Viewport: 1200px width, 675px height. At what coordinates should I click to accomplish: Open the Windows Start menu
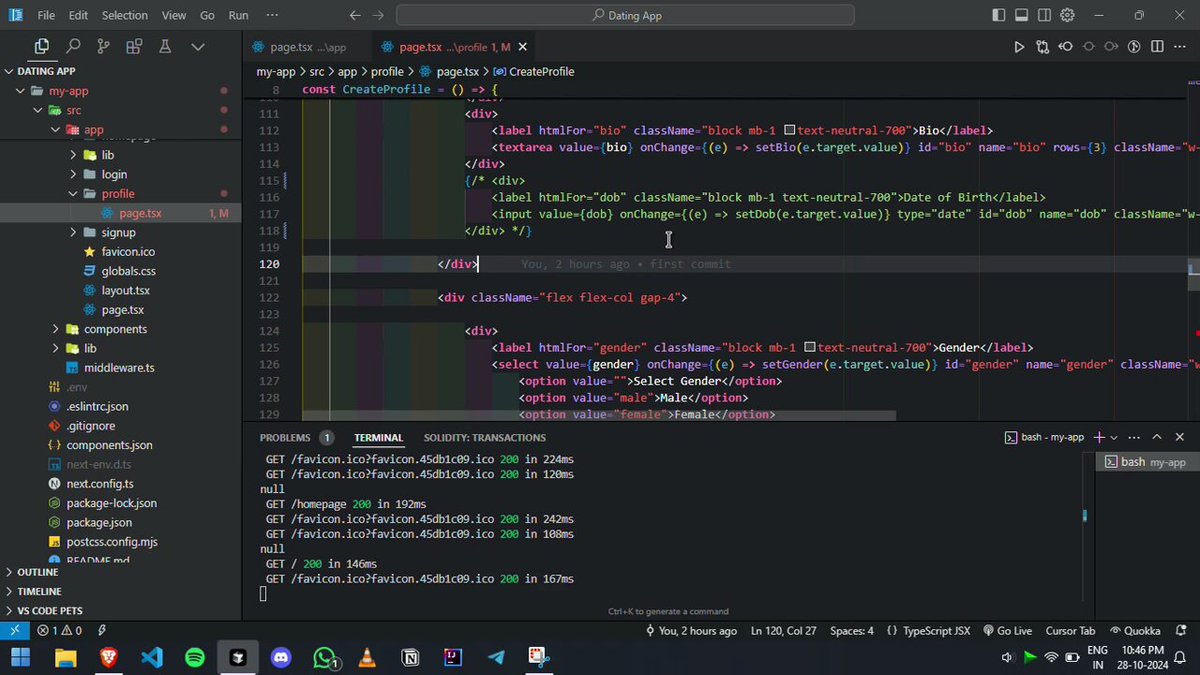pos(21,657)
